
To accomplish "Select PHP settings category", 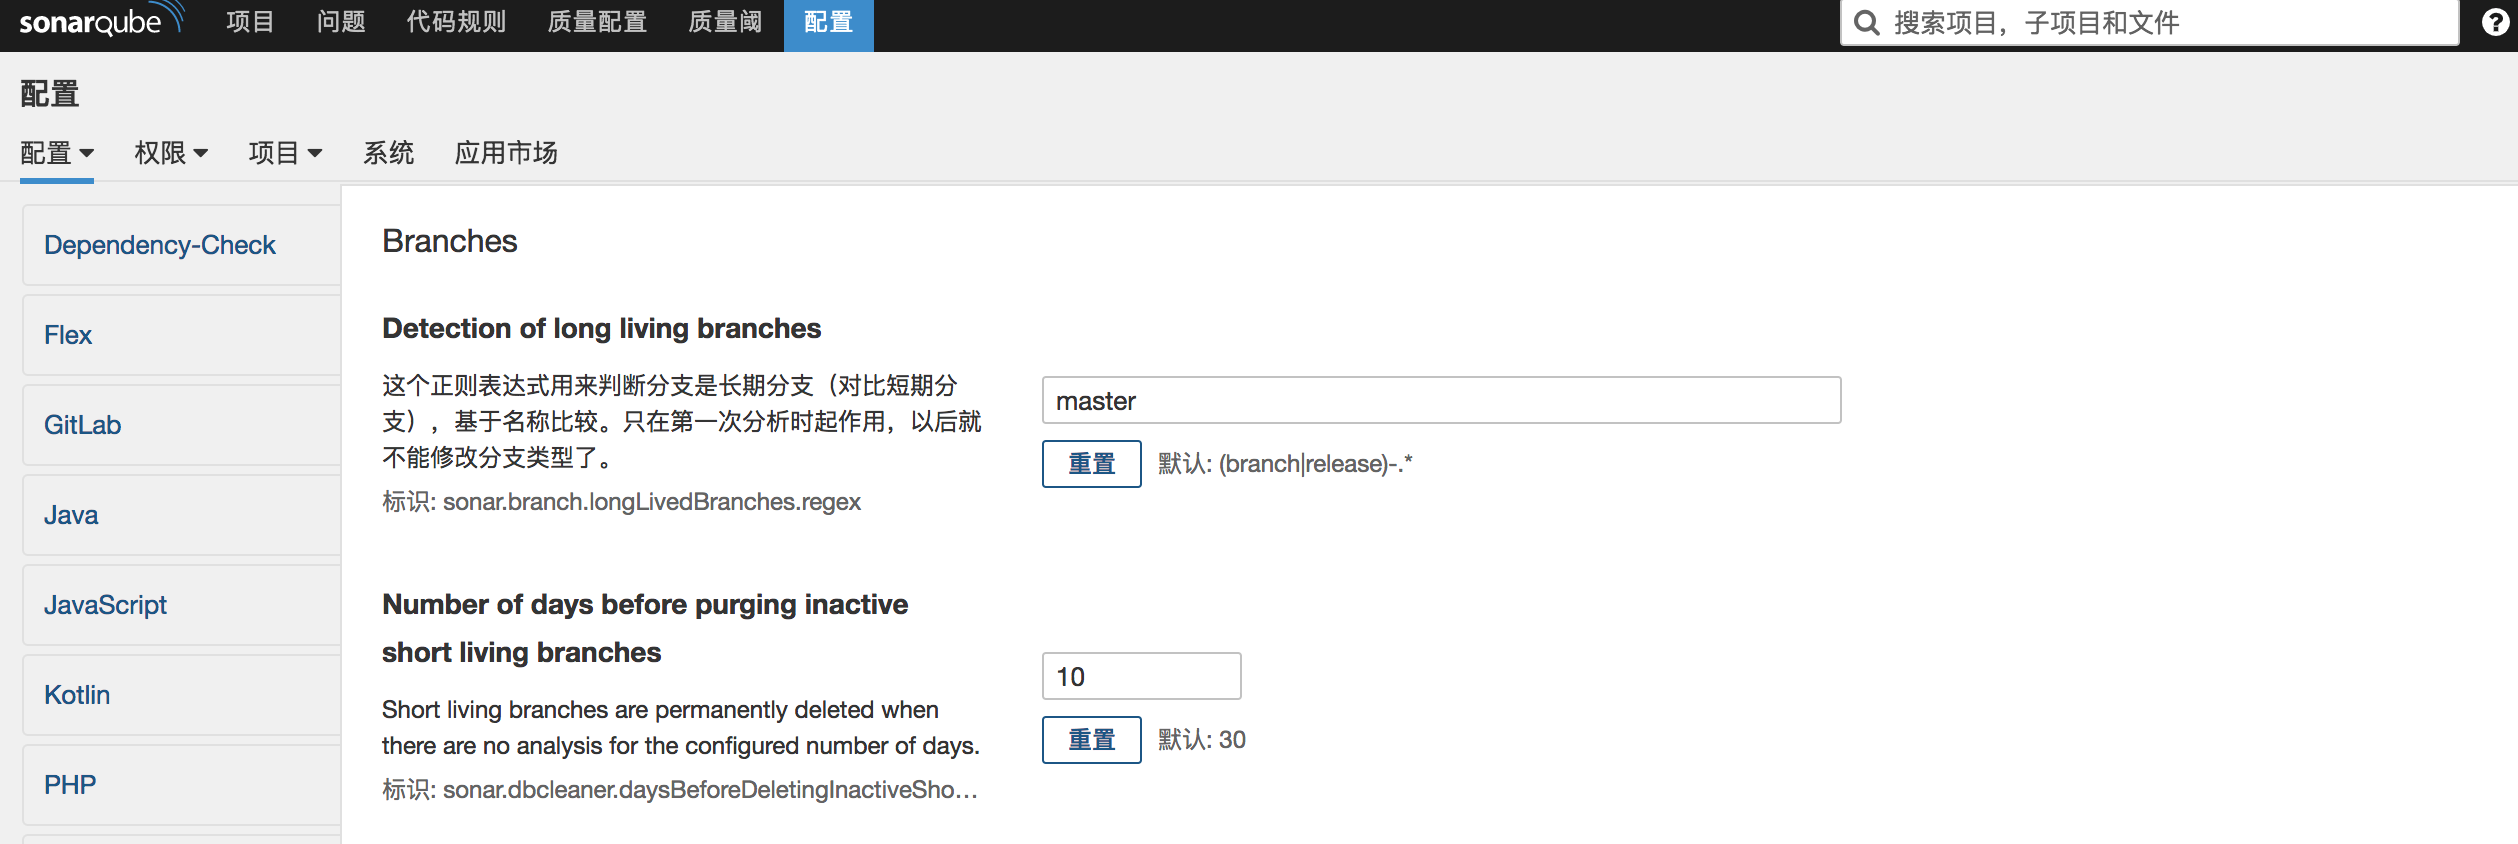I will click(181, 785).
